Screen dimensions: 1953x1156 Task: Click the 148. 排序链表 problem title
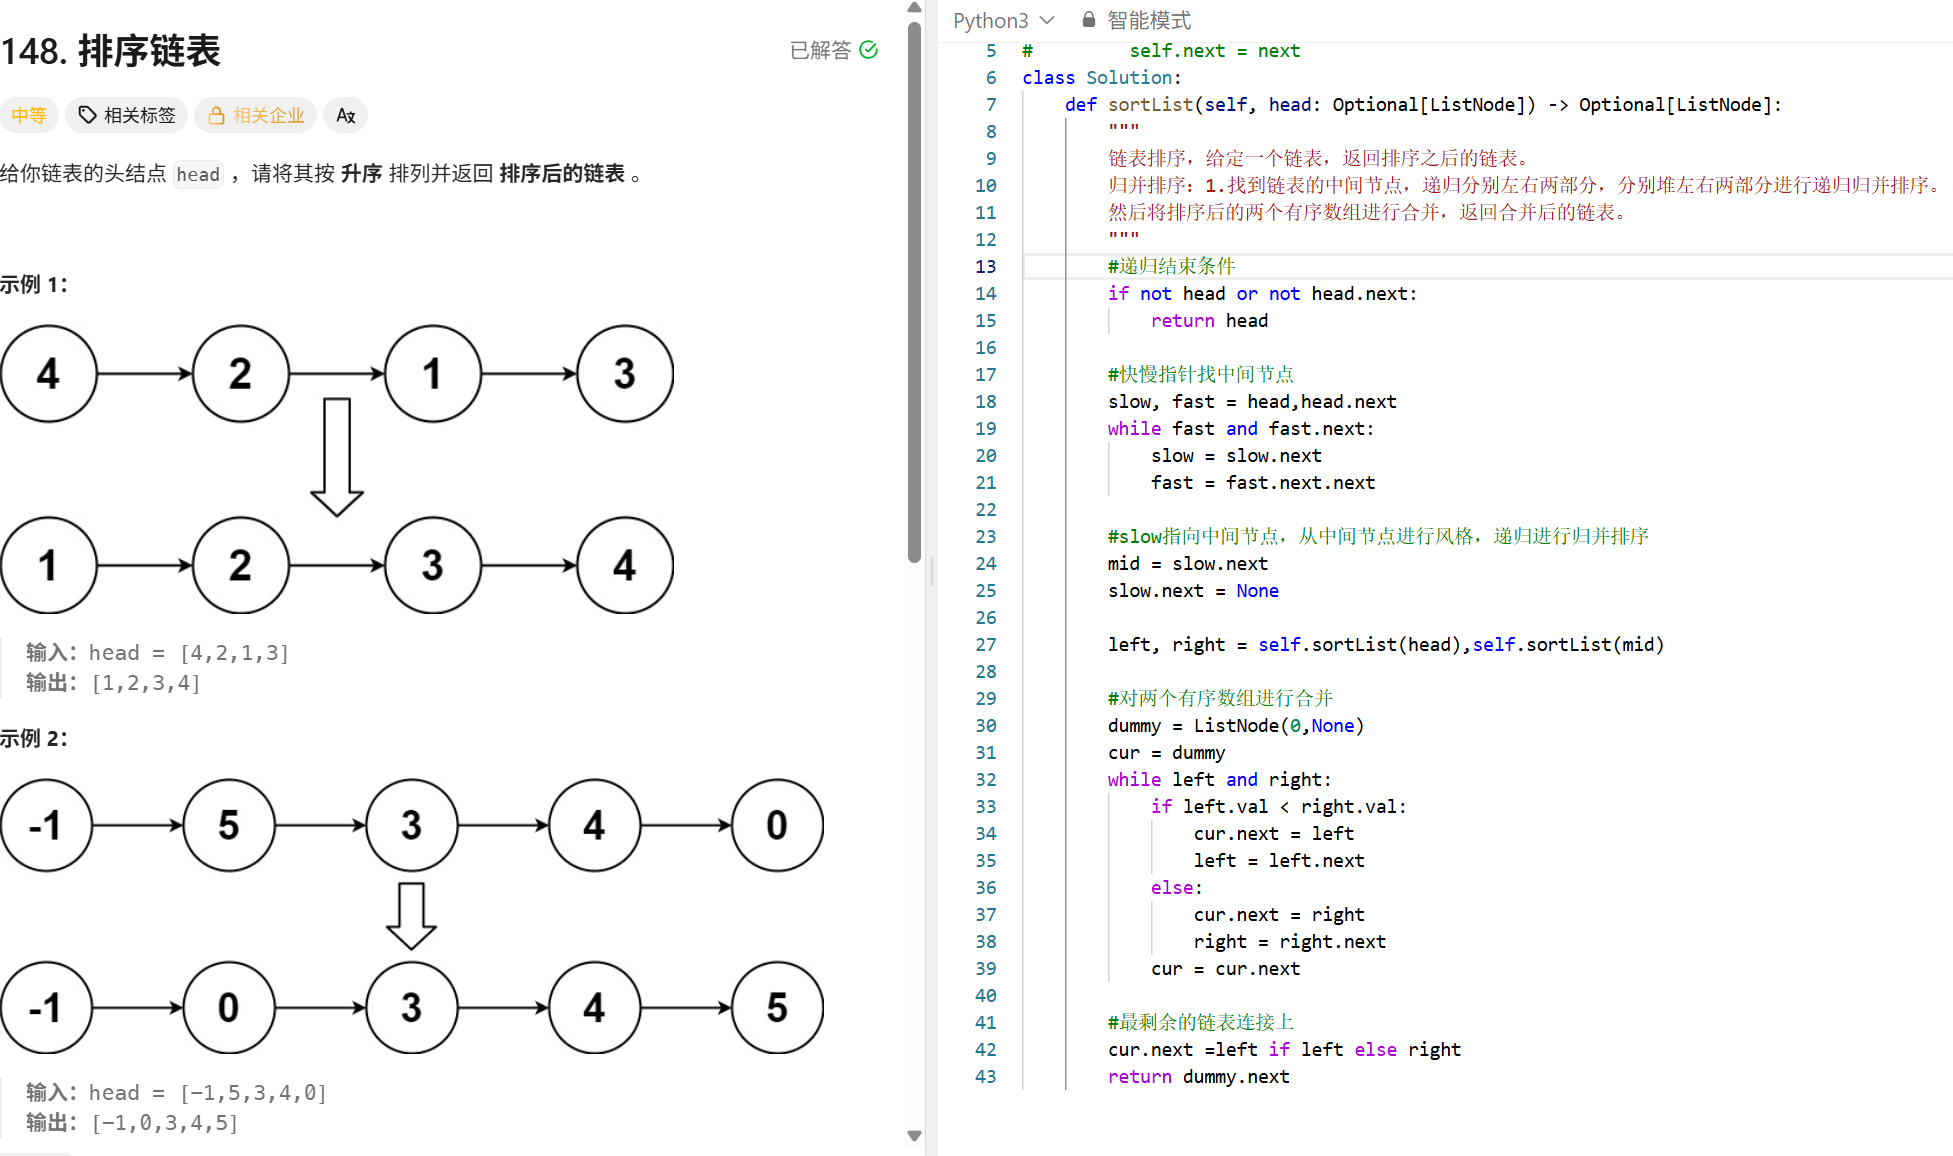(111, 51)
